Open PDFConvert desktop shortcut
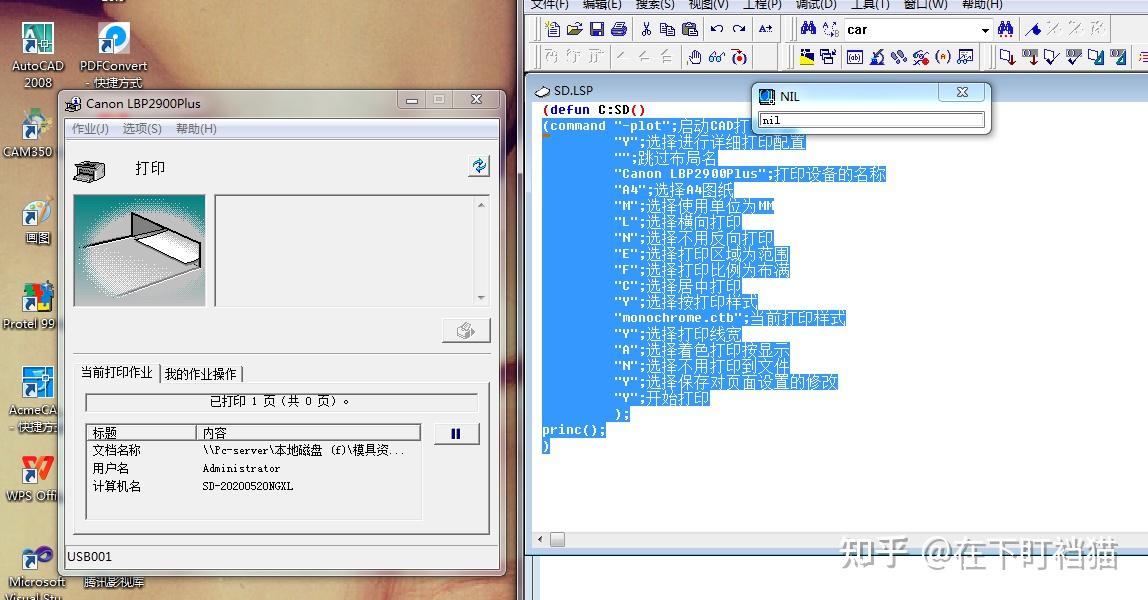 coord(113,56)
